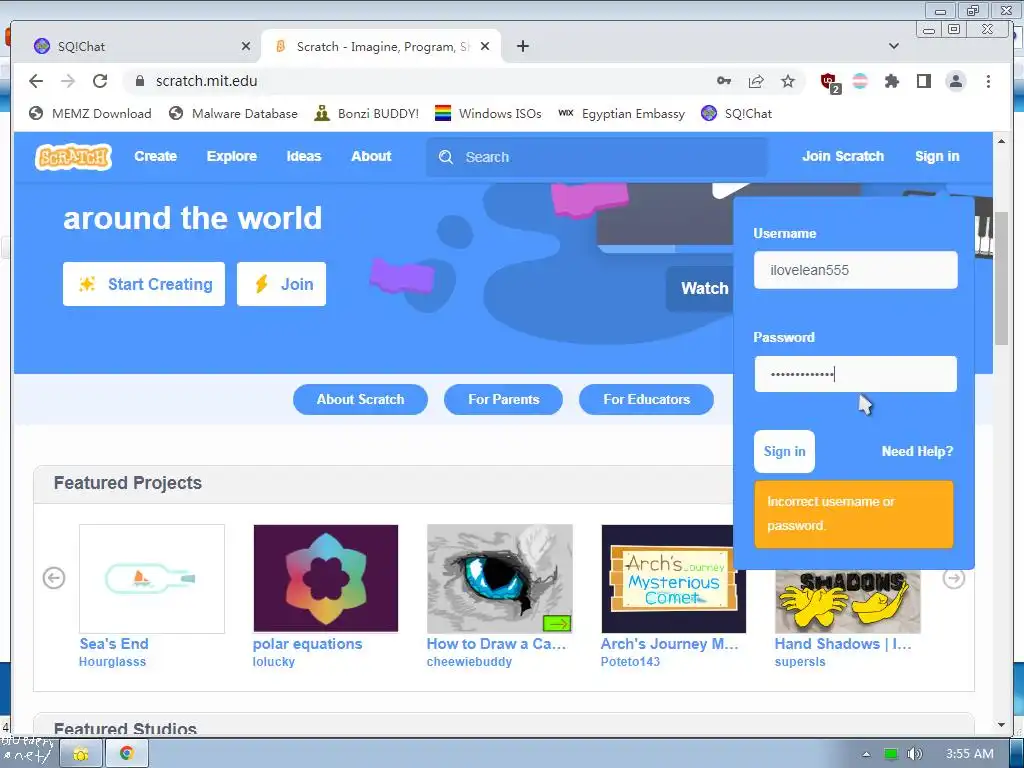The width and height of the screenshot is (1024, 768).
Task: Open the uBlock Origin extension icon
Action: pos(829,82)
